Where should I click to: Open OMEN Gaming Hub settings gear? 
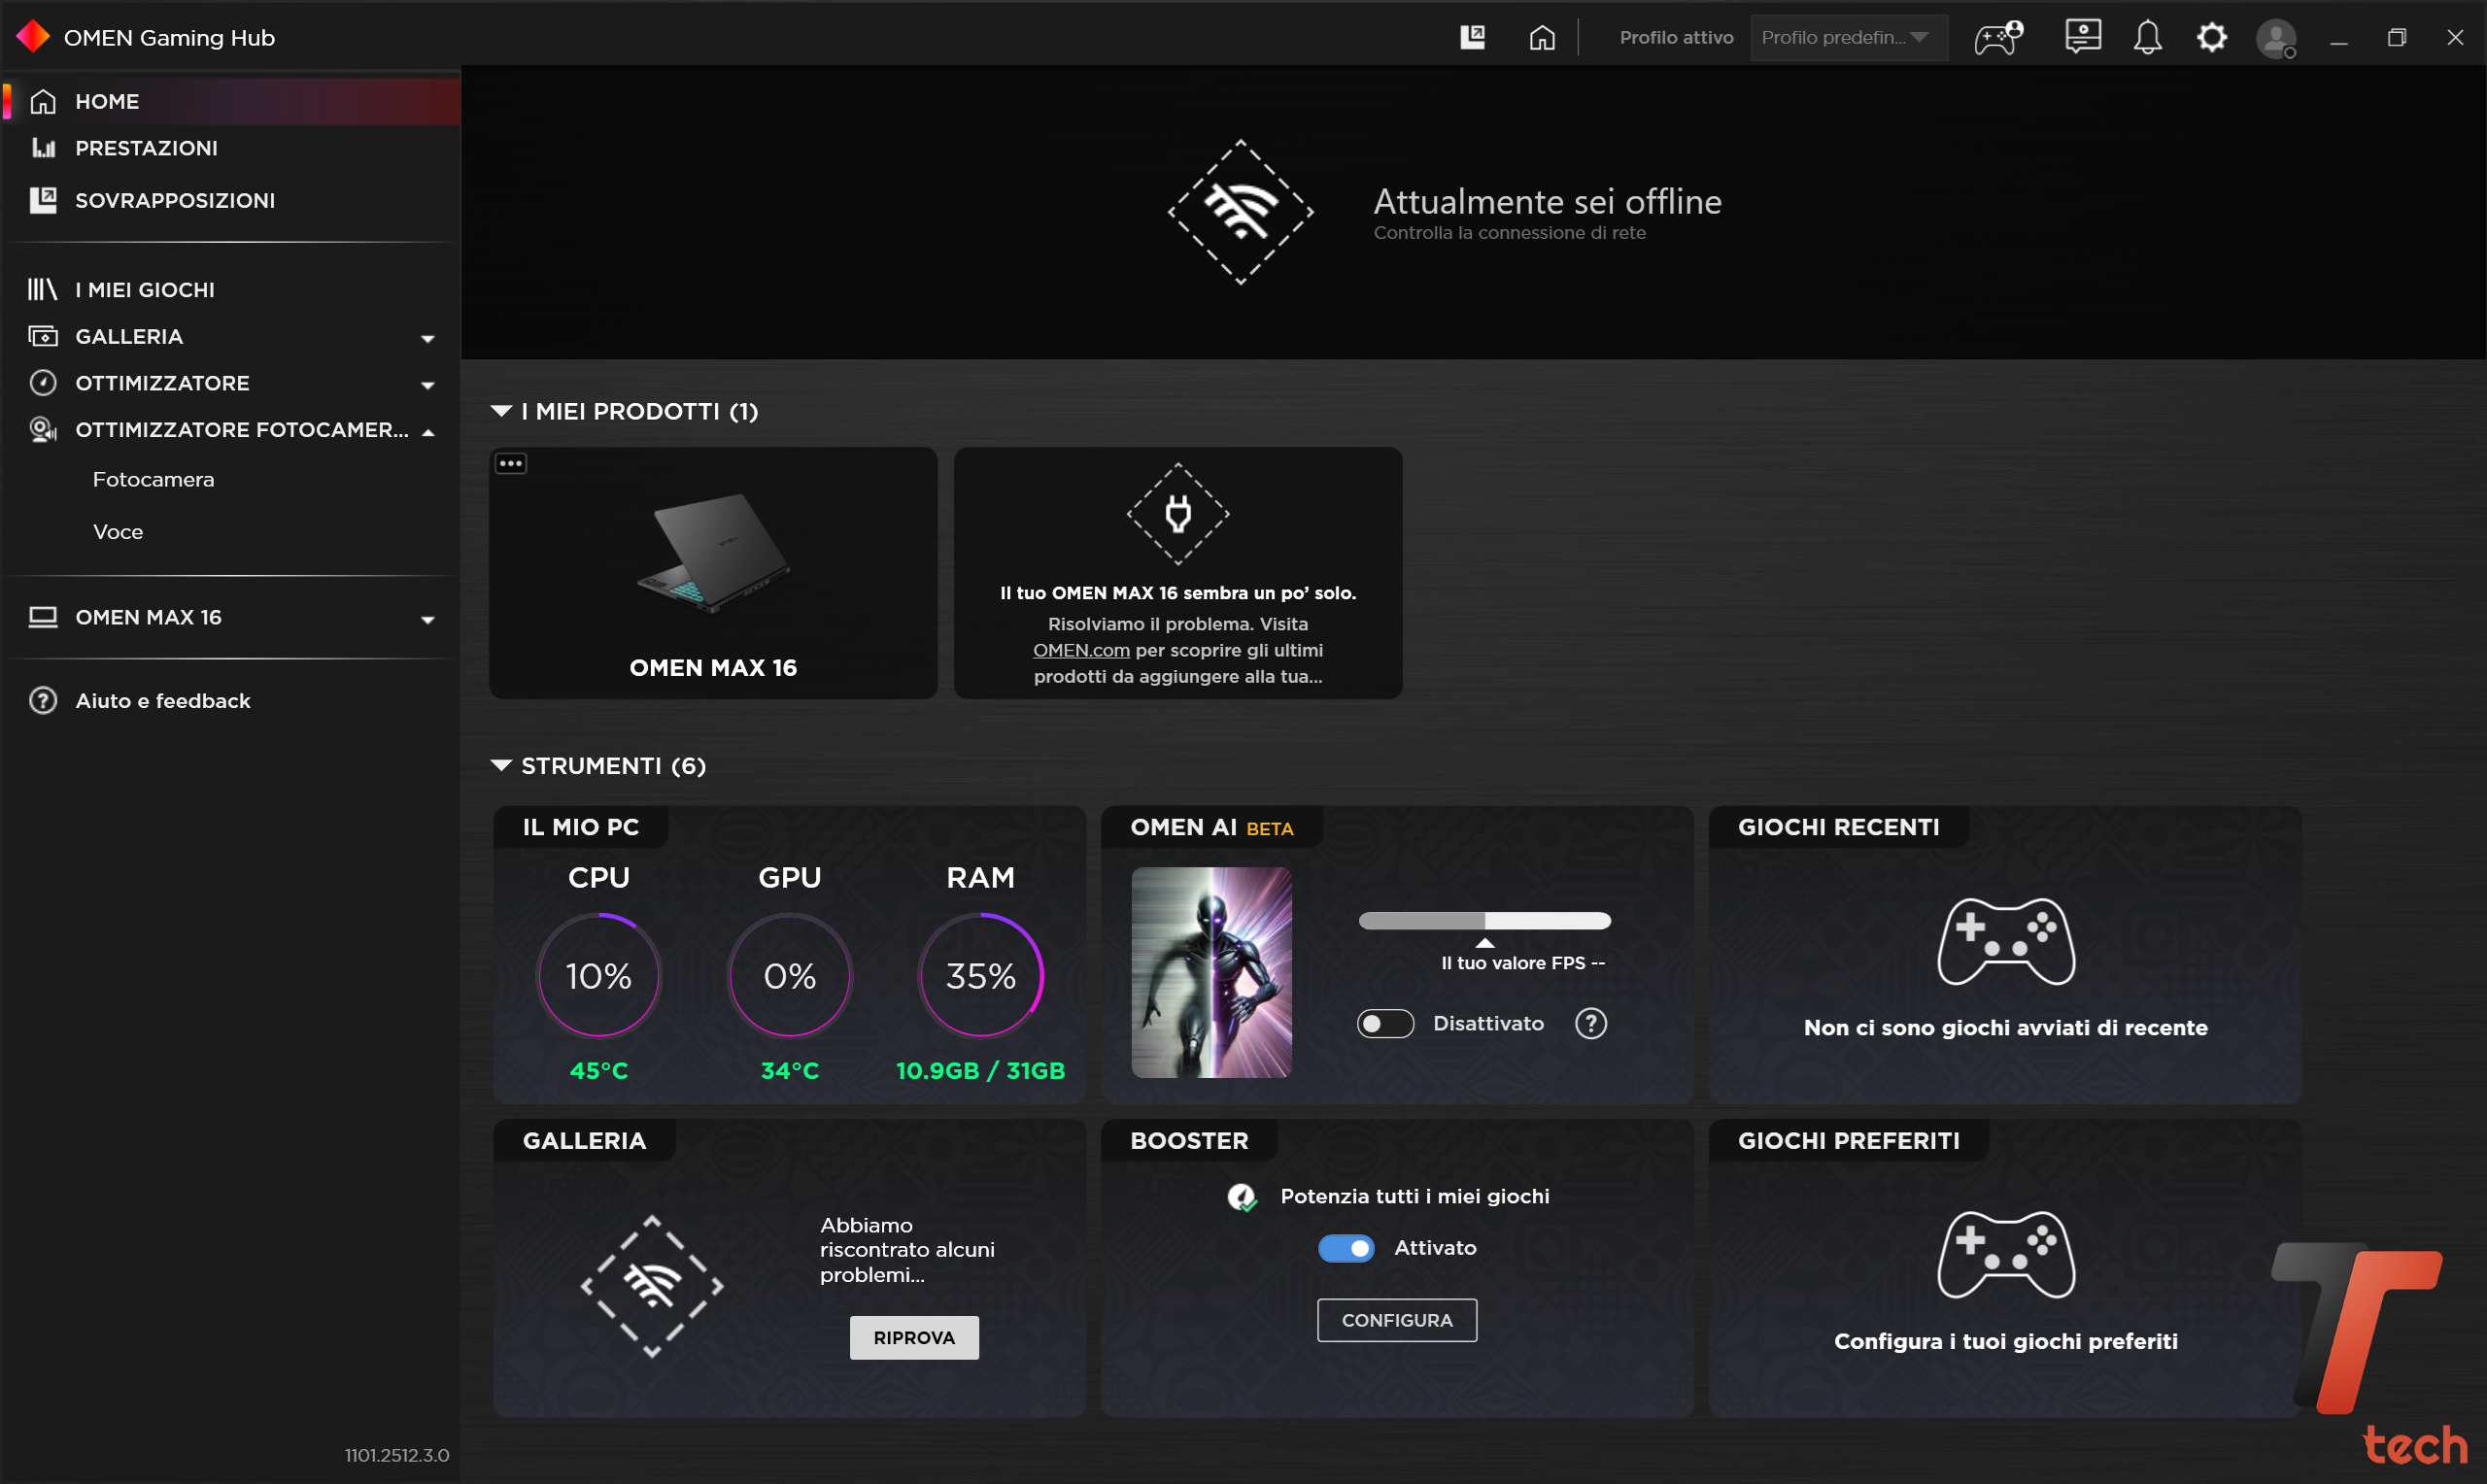[2212, 37]
